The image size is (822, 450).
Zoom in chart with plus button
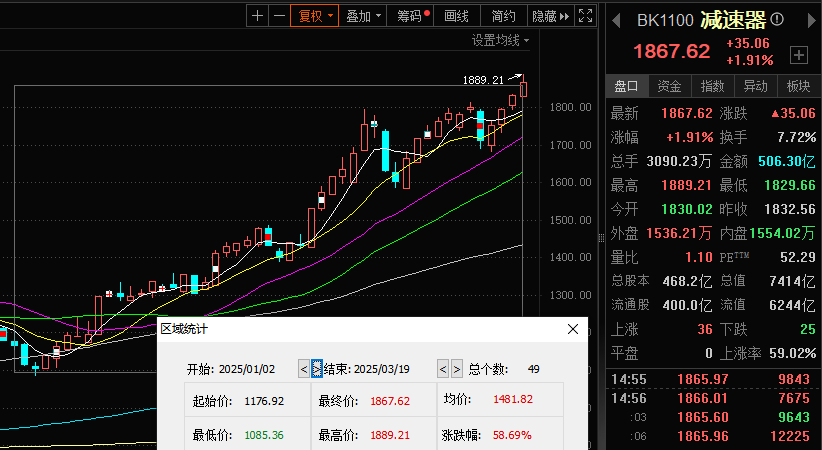[257, 16]
